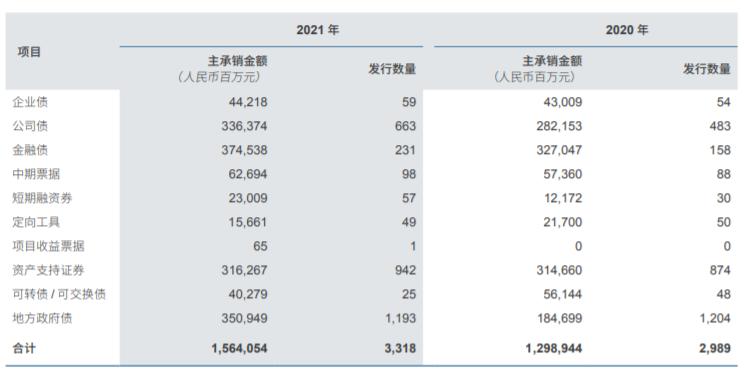Click the 中期票据 row label
Image resolution: width=744 pixels, height=369 pixels.
(37, 174)
